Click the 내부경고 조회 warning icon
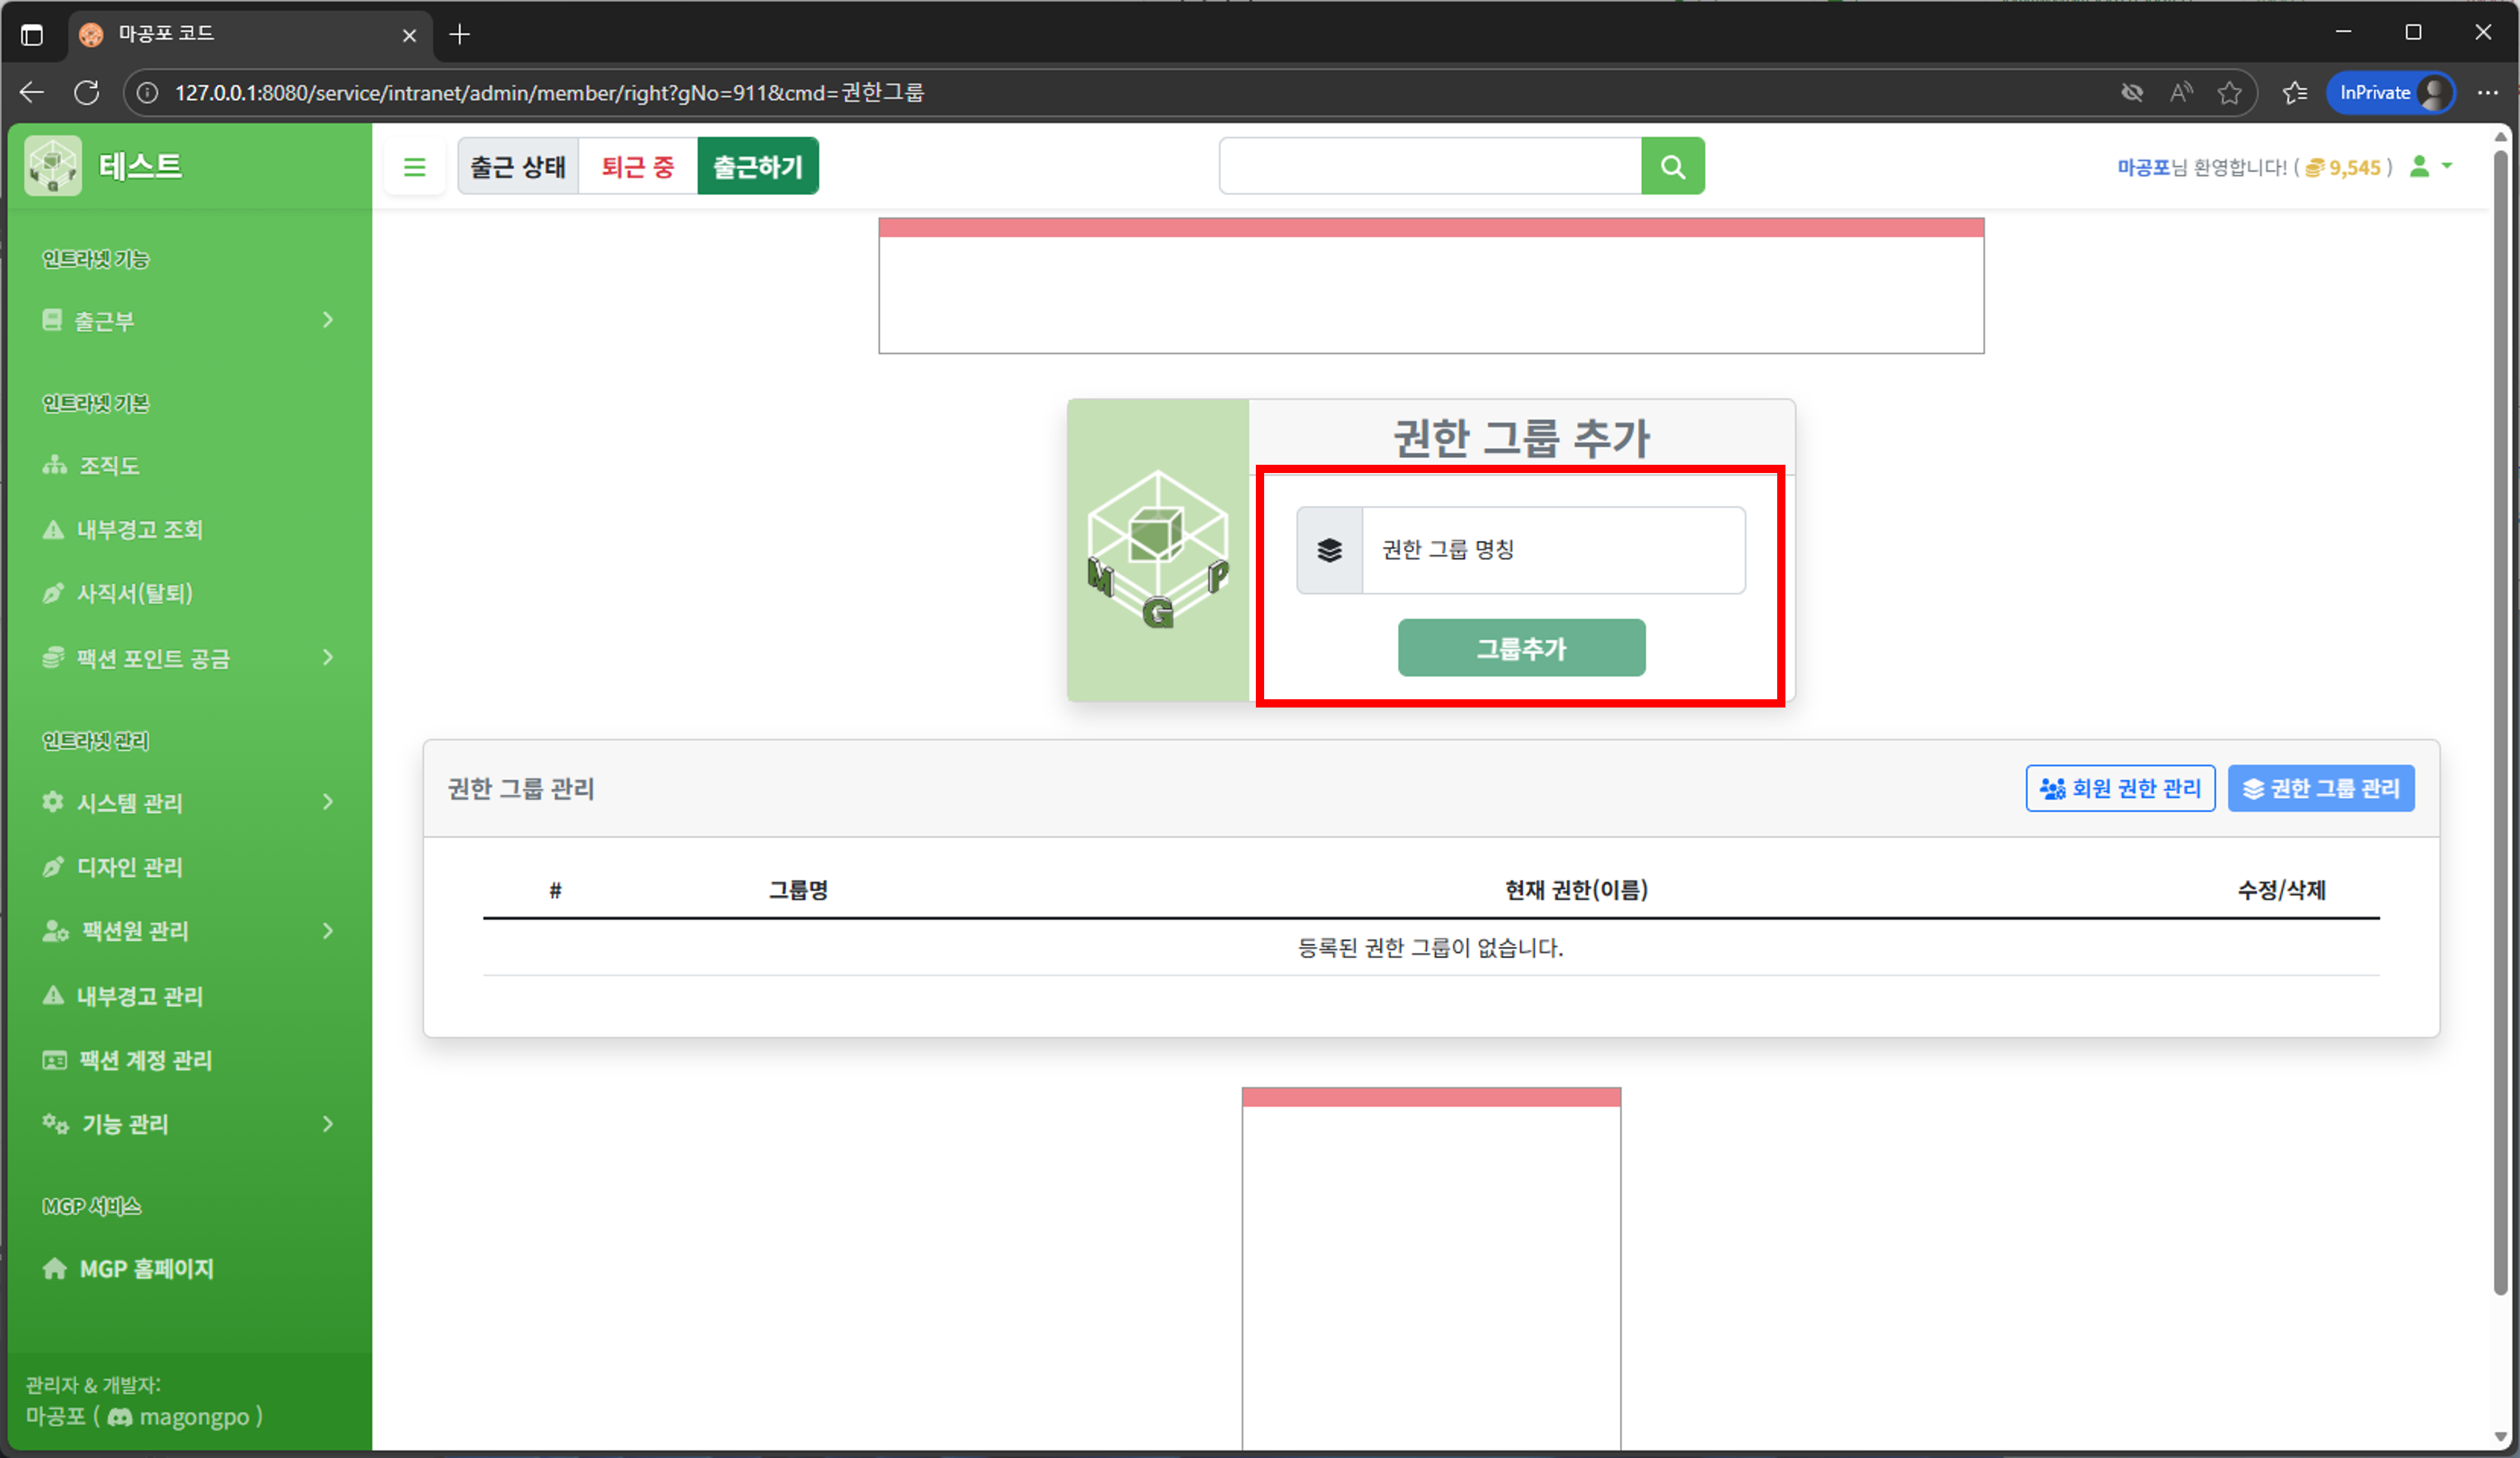2520x1458 pixels. coord(53,529)
